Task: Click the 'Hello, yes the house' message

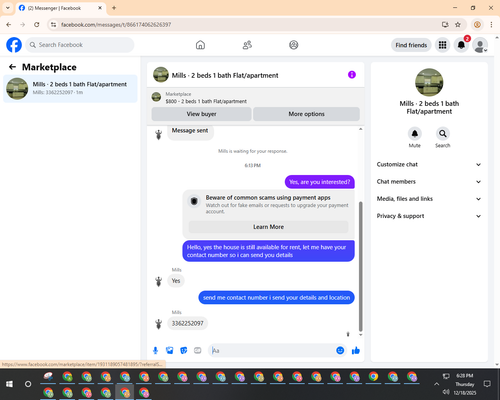Action: click(x=268, y=251)
